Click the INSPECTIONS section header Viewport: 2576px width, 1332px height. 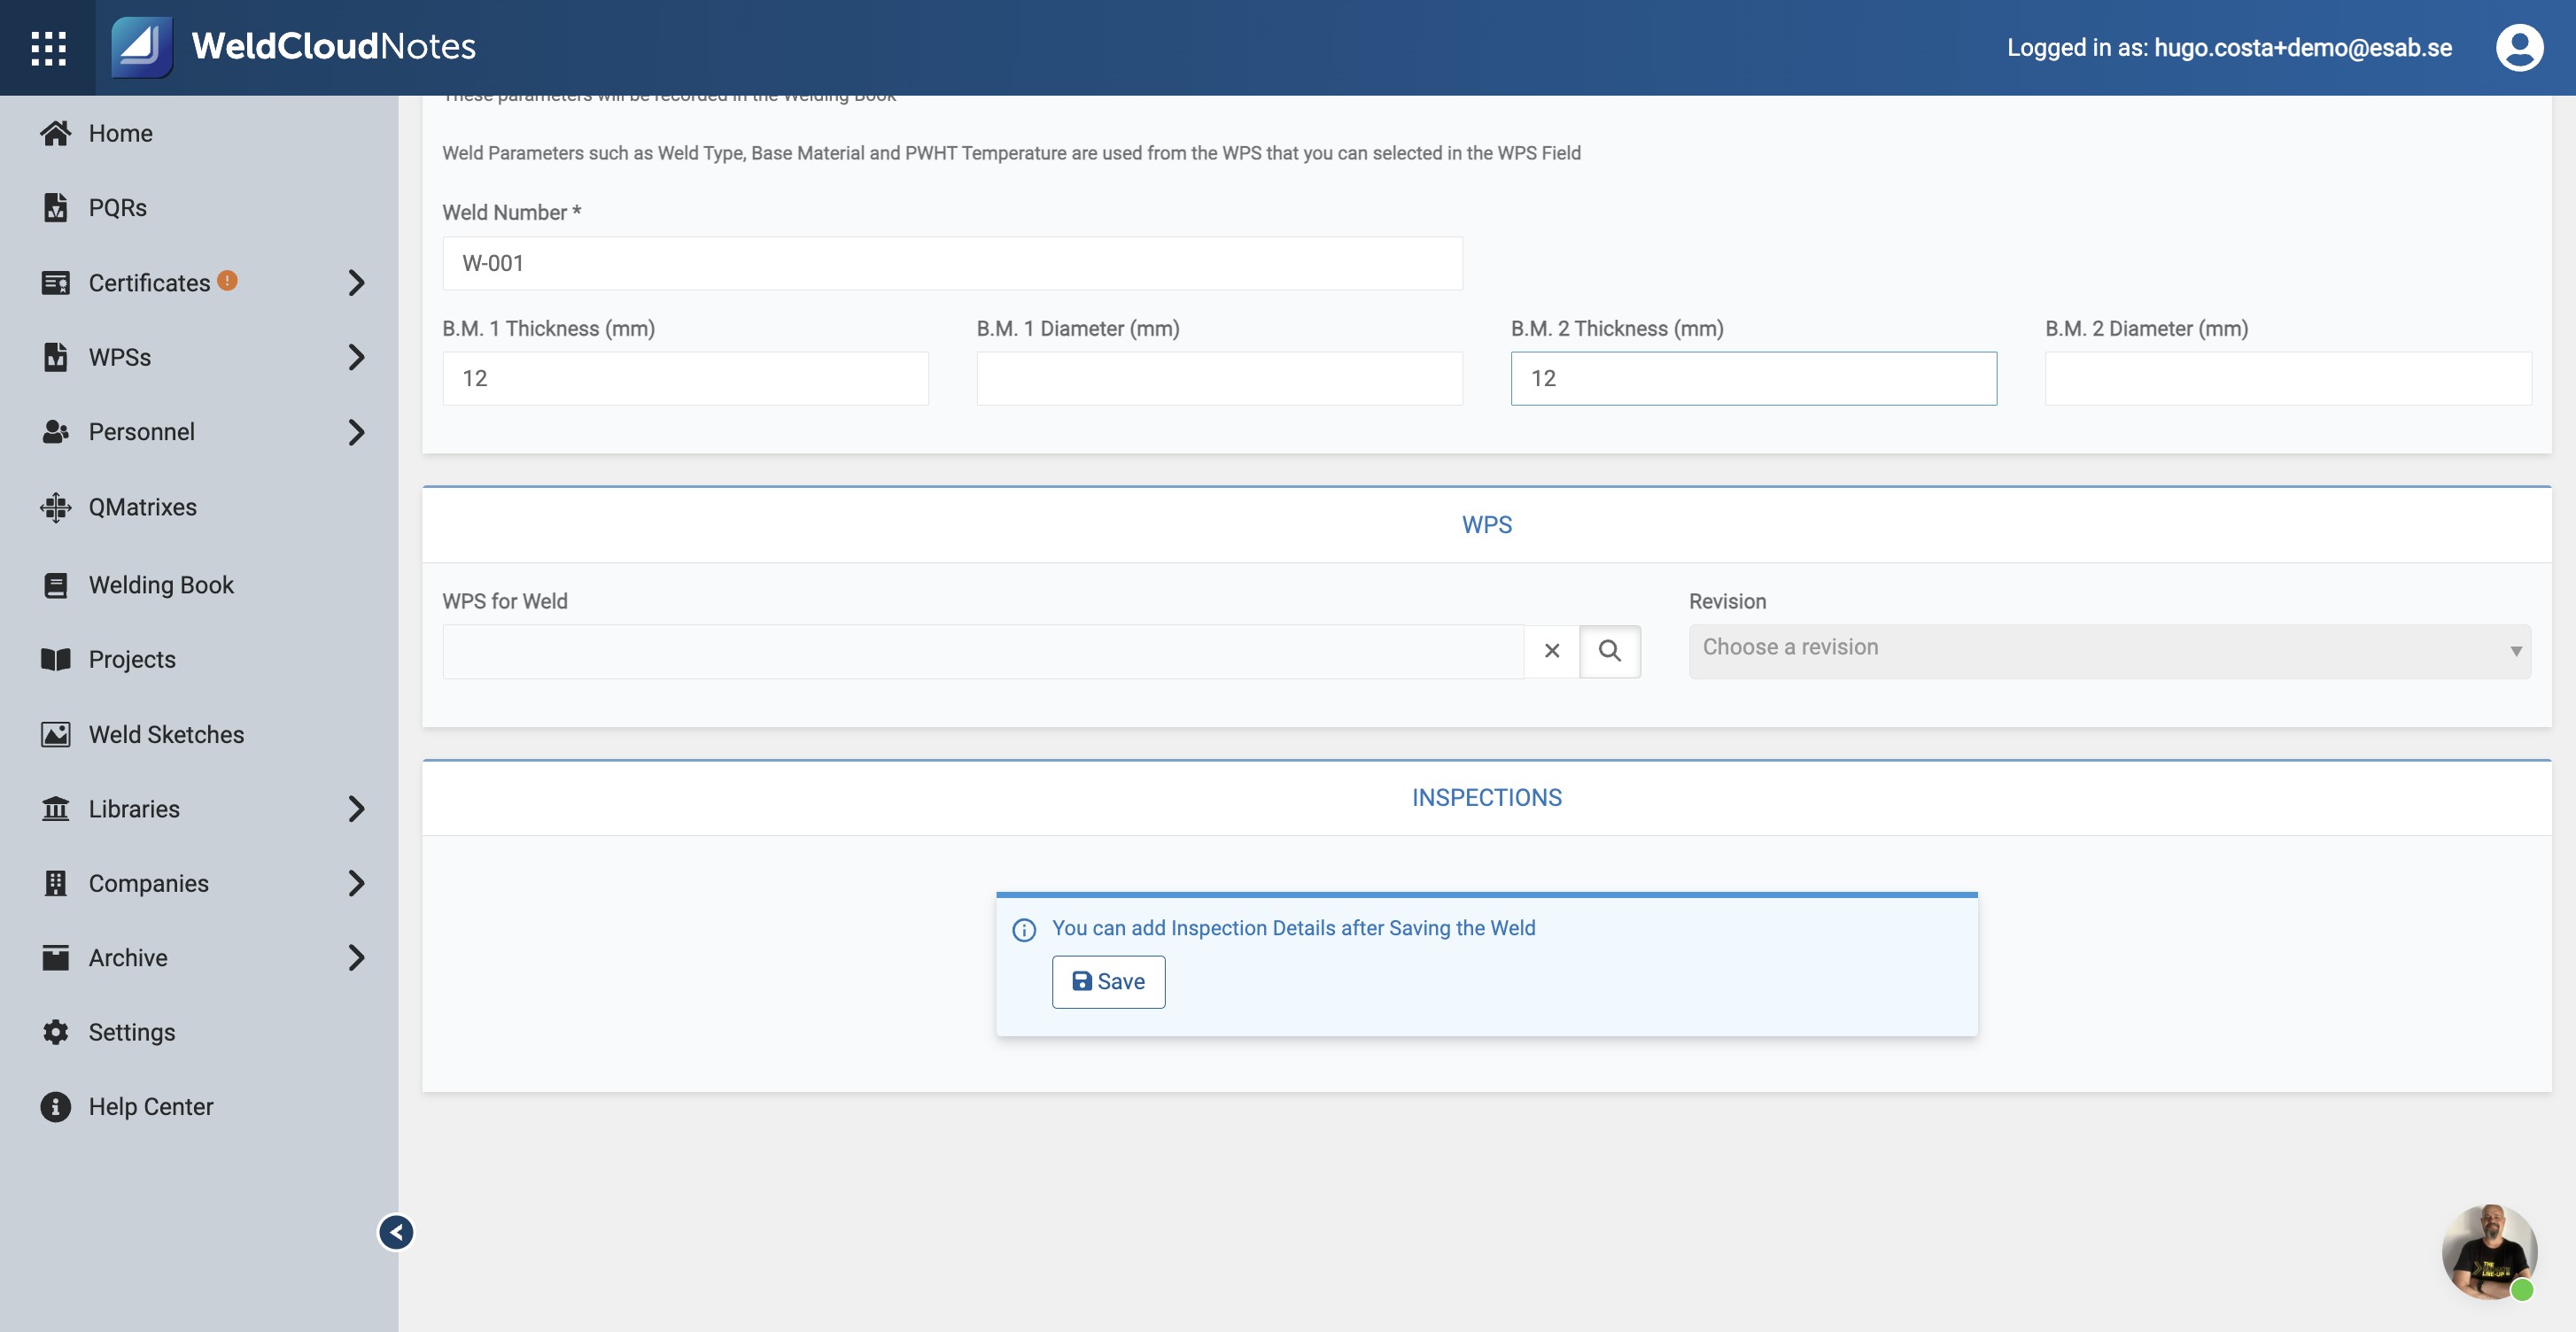[1486, 797]
